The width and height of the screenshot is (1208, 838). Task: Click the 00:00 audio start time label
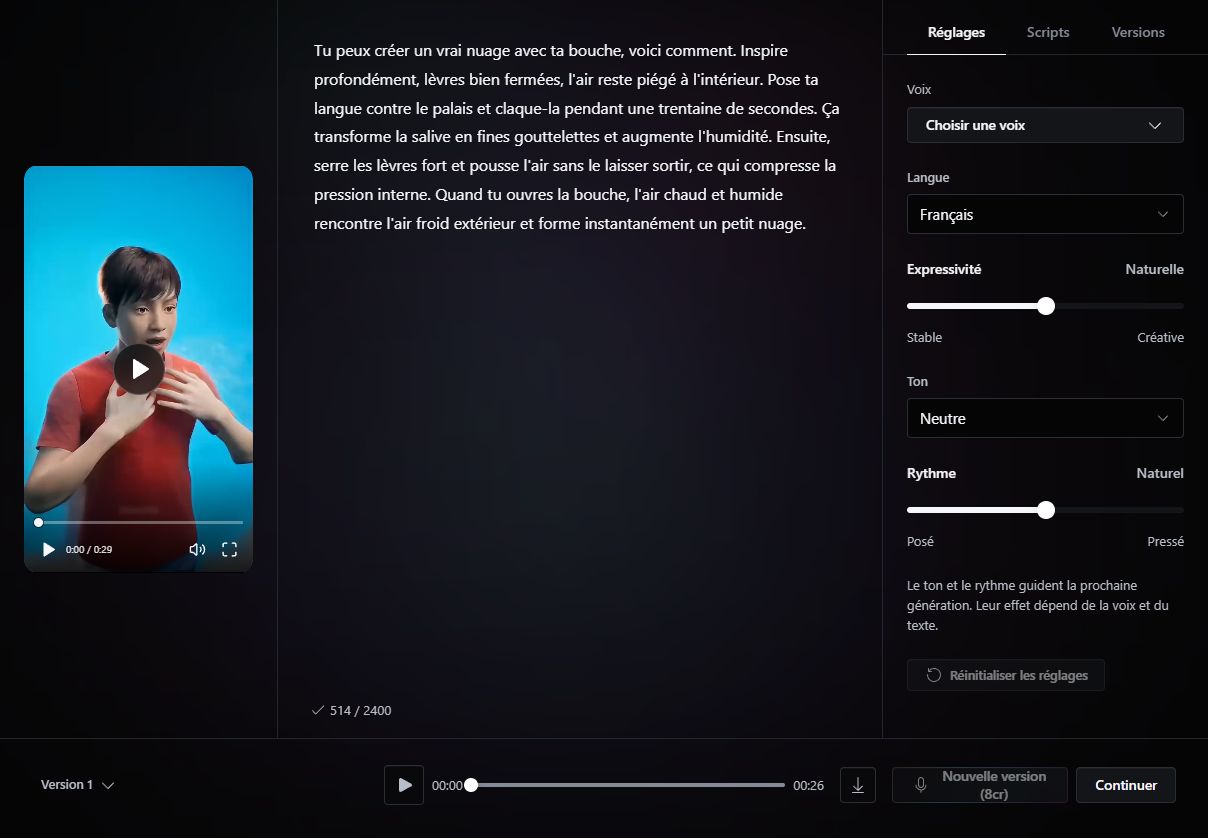(447, 786)
